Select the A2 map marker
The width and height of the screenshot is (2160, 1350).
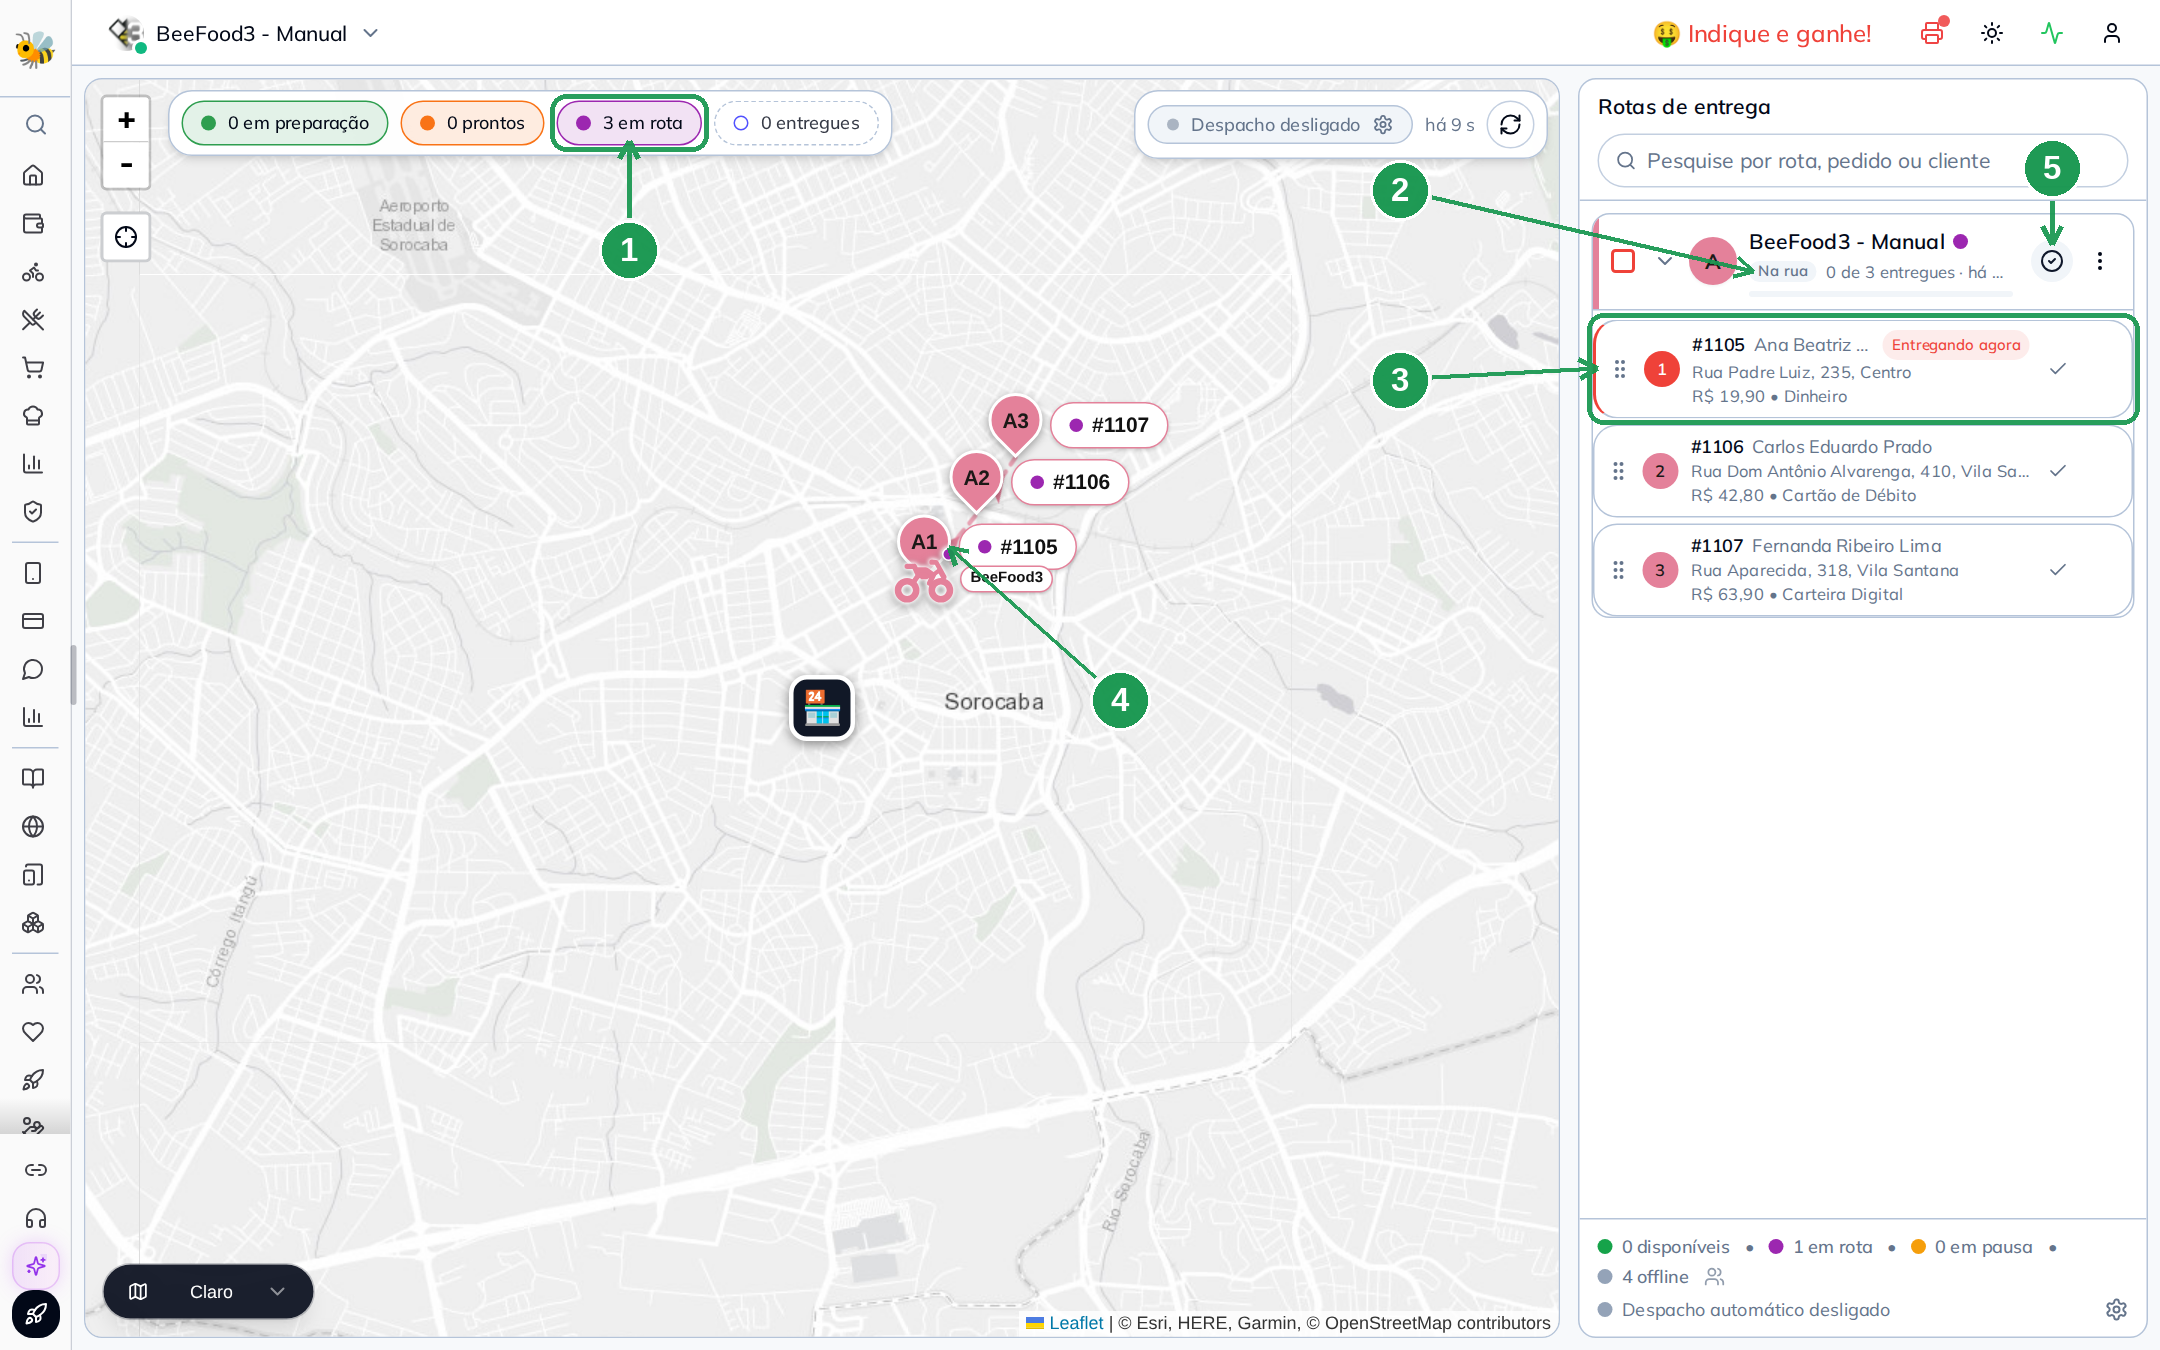pyautogui.click(x=976, y=480)
